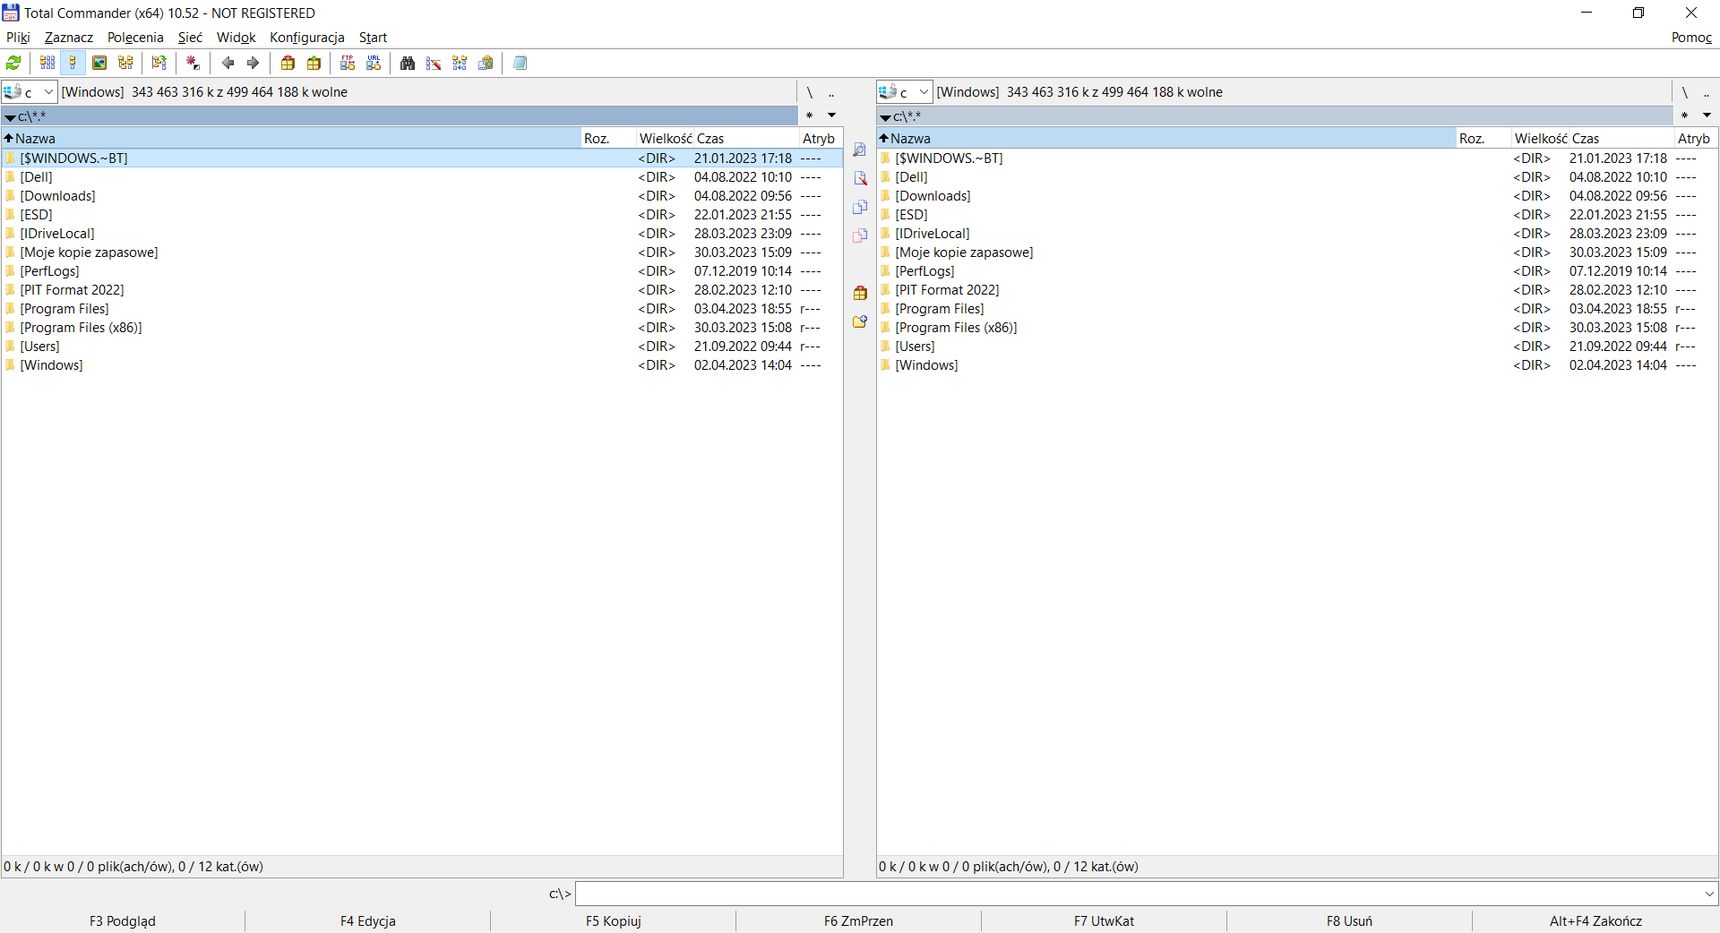The height and width of the screenshot is (933, 1720).
Task: Go forward with right arrow
Action: [x=253, y=63]
